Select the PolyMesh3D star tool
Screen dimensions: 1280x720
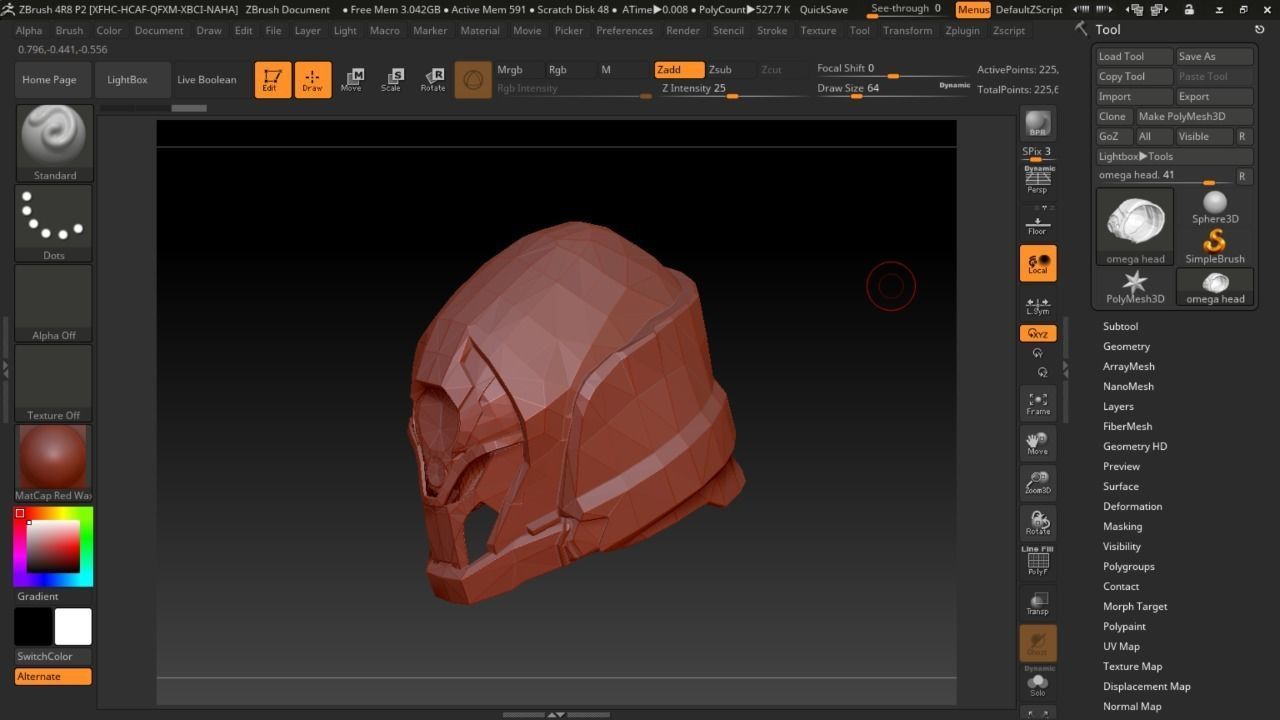coord(1135,287)
